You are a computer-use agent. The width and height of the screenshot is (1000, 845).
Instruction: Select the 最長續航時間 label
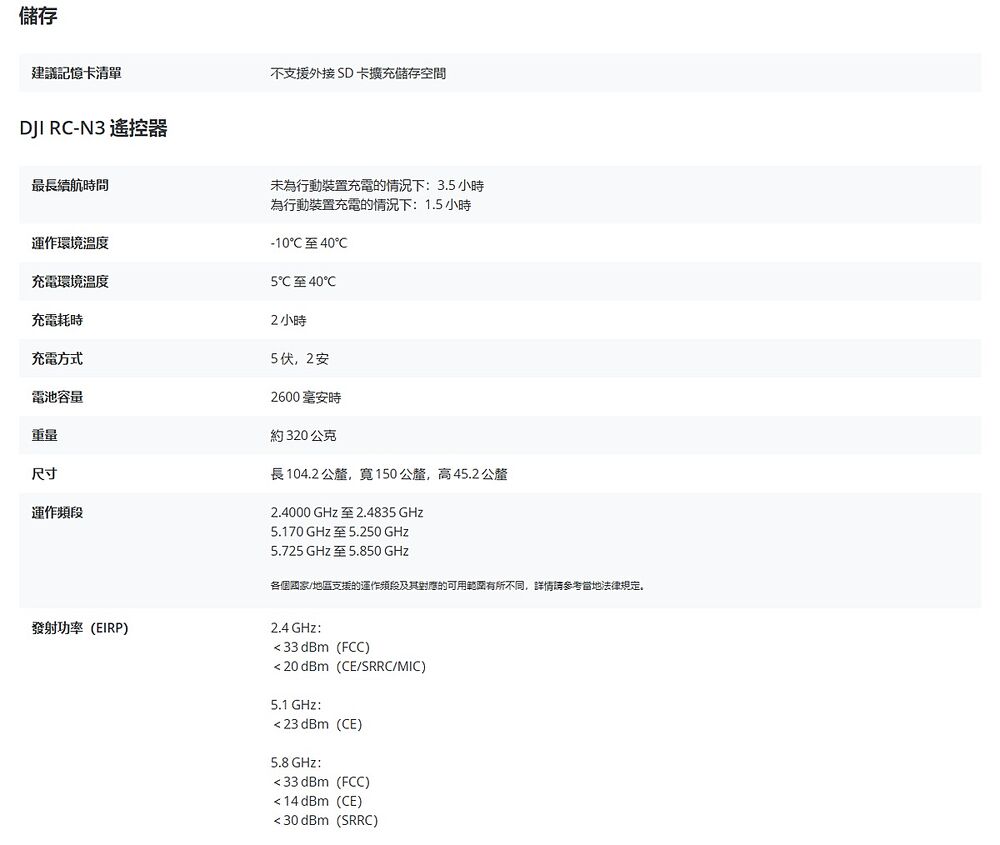pyautogui.click(x=70, y=186)
